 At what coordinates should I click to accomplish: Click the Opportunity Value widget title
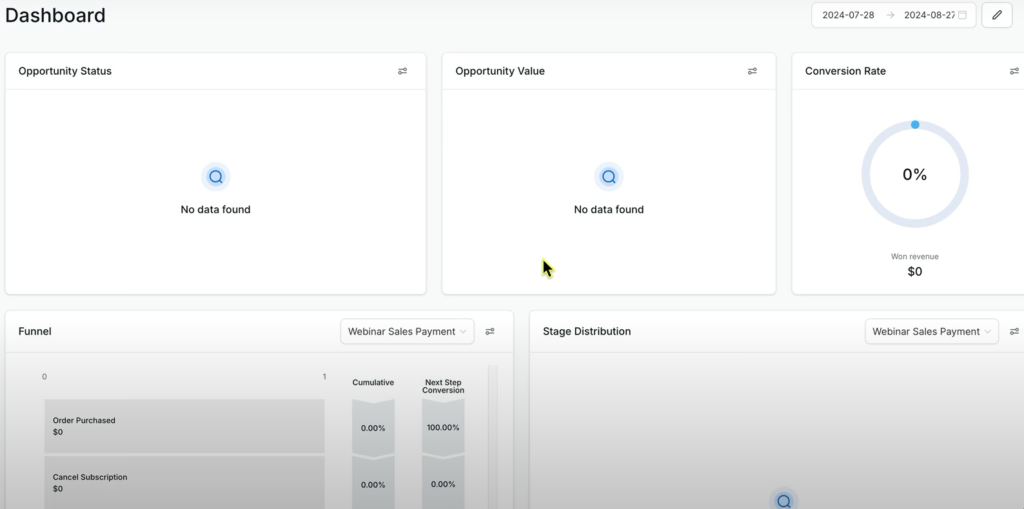(500, 71)
